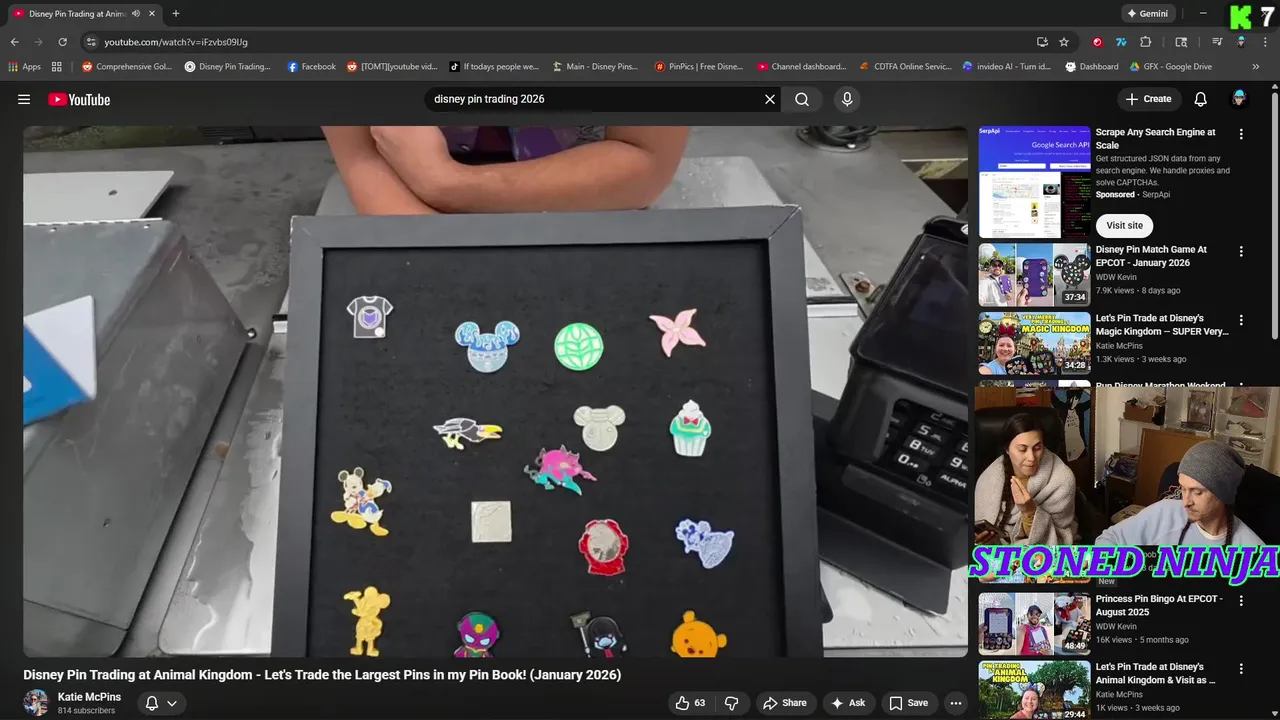This screenshot has width=1280, height=720.
Task: Open a new browser tab
Action: pyautogui.click(x=176, y=14)
